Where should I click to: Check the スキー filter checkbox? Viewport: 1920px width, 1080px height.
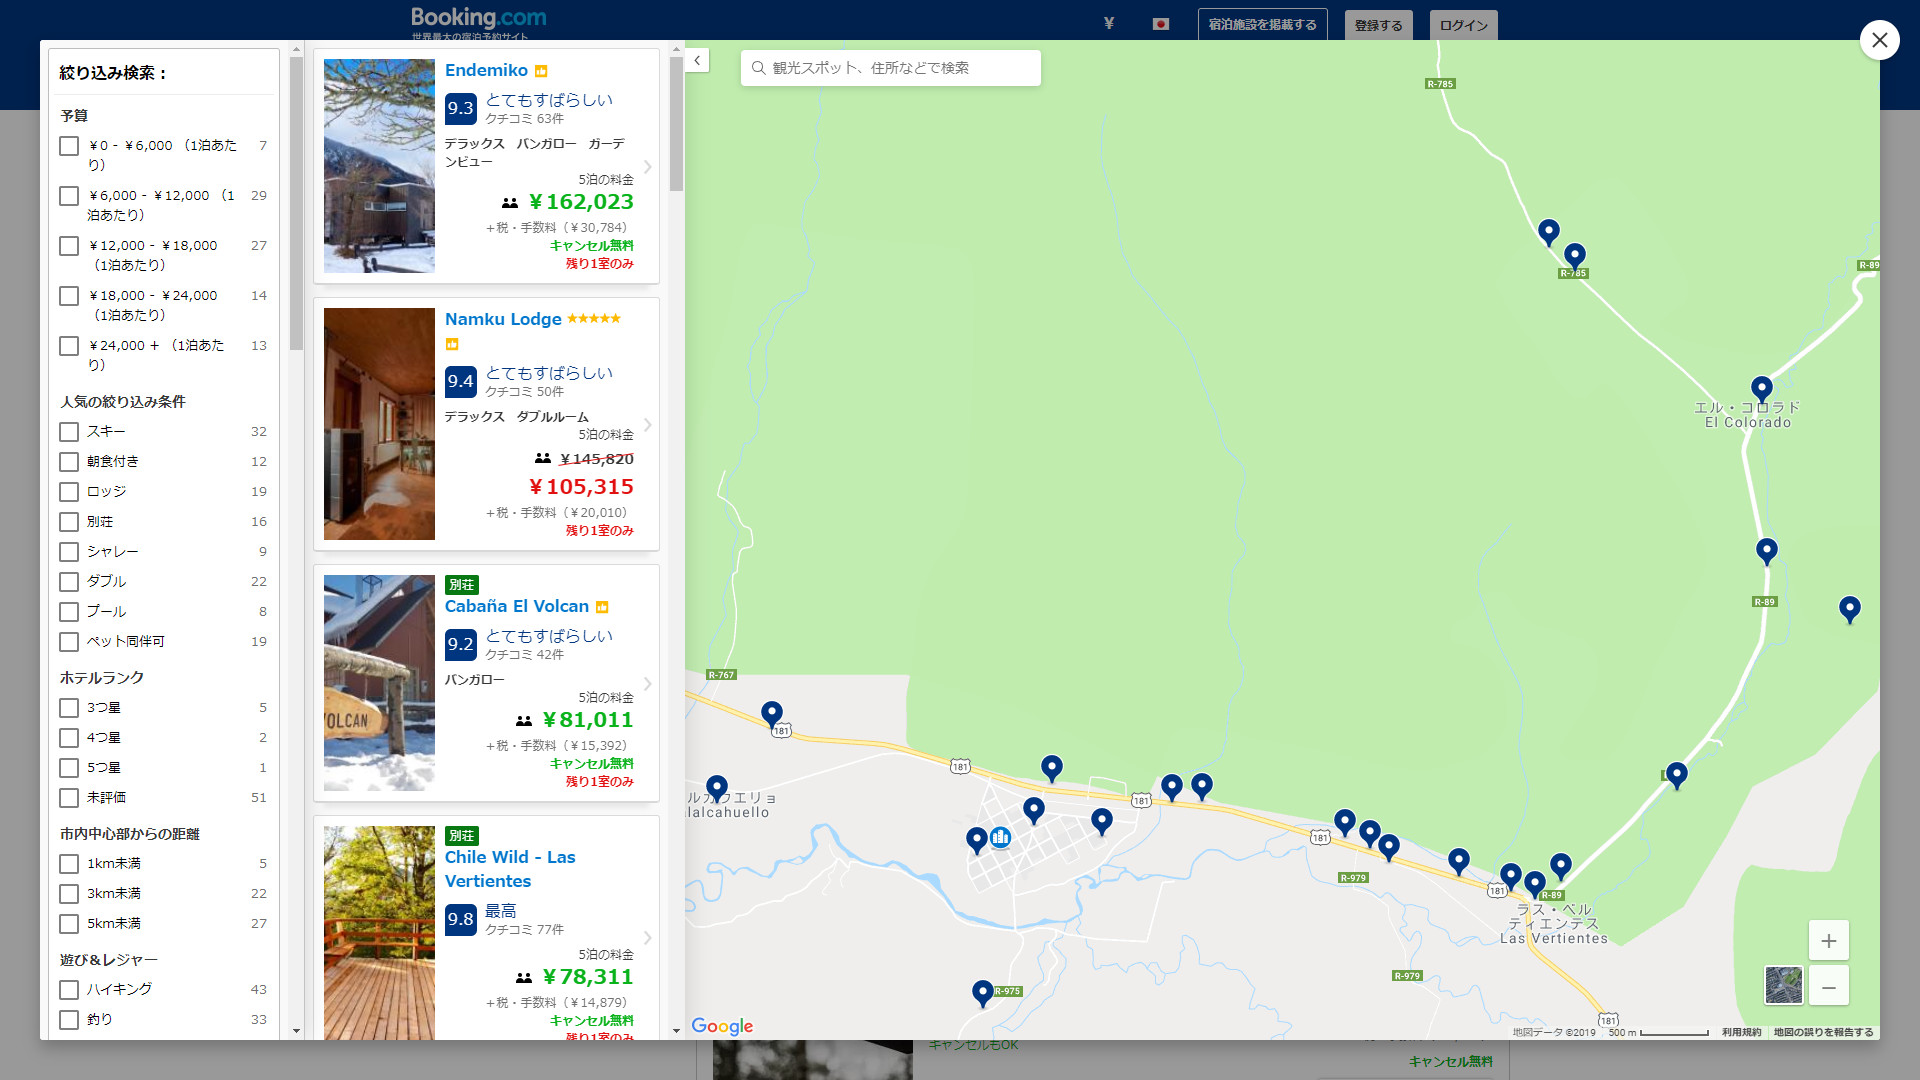coord(69,432)
